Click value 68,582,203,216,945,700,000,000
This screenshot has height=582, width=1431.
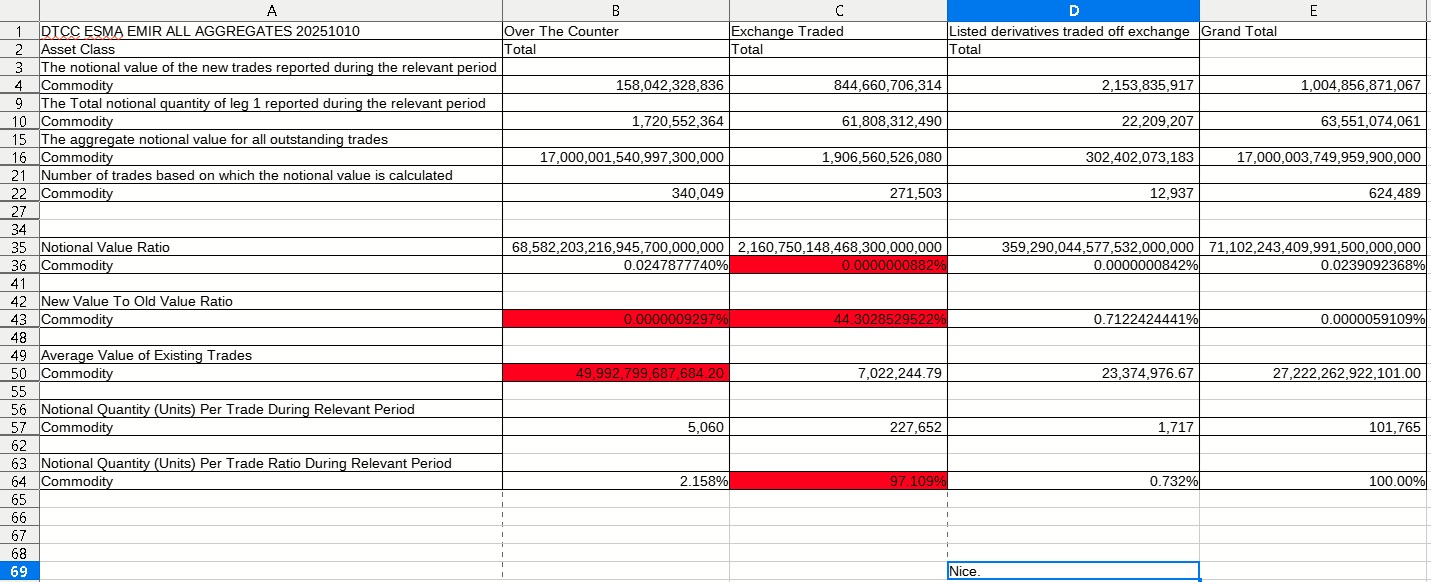pyautogui.click(x=616, y=247)
